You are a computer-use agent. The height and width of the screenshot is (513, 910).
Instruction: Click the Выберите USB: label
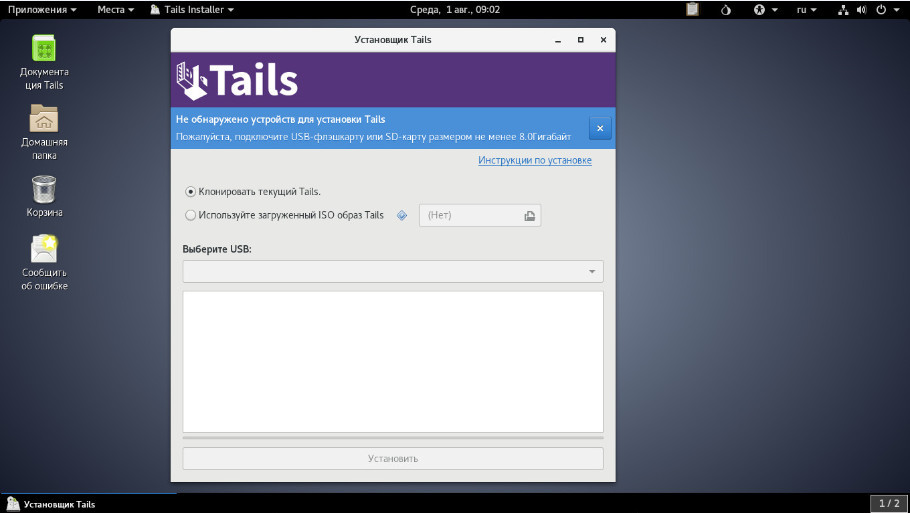pyautogui.click(x=217, y=249)
